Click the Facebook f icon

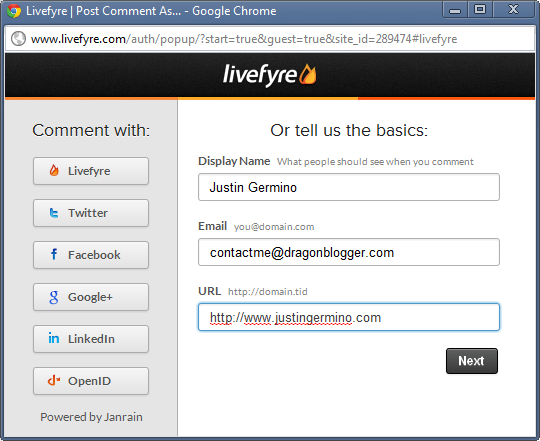pyautogui.click(x=54, y=254)
